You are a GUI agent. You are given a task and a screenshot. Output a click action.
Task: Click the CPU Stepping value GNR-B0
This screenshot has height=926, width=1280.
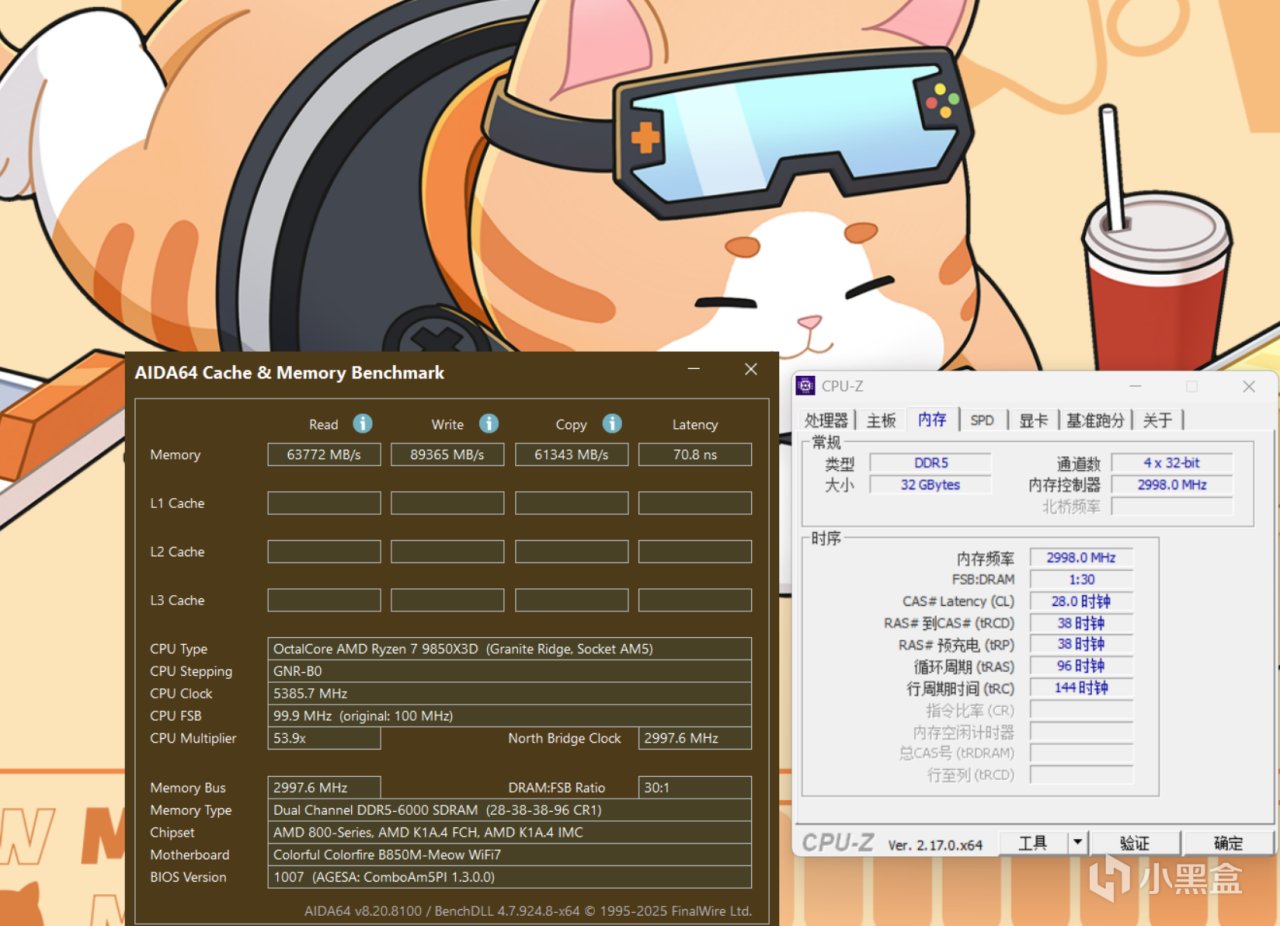point(510,671)
